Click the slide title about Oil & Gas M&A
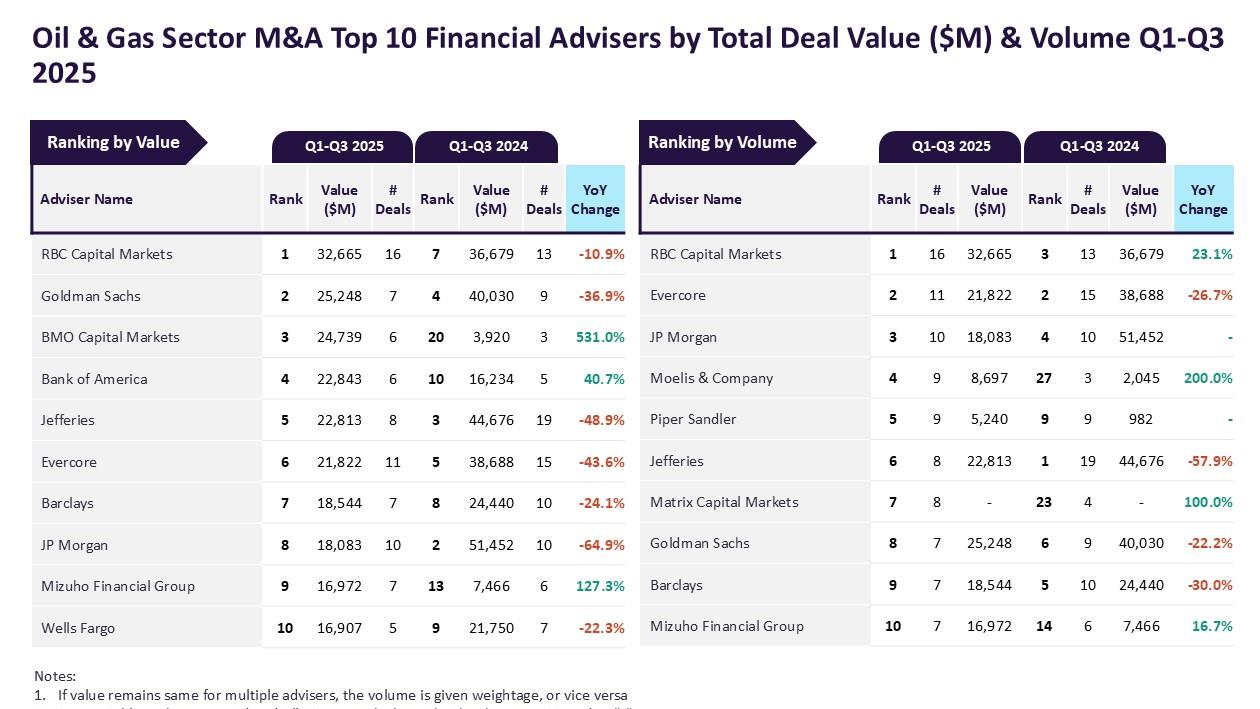1260x709 pixels. pos(628,54)
